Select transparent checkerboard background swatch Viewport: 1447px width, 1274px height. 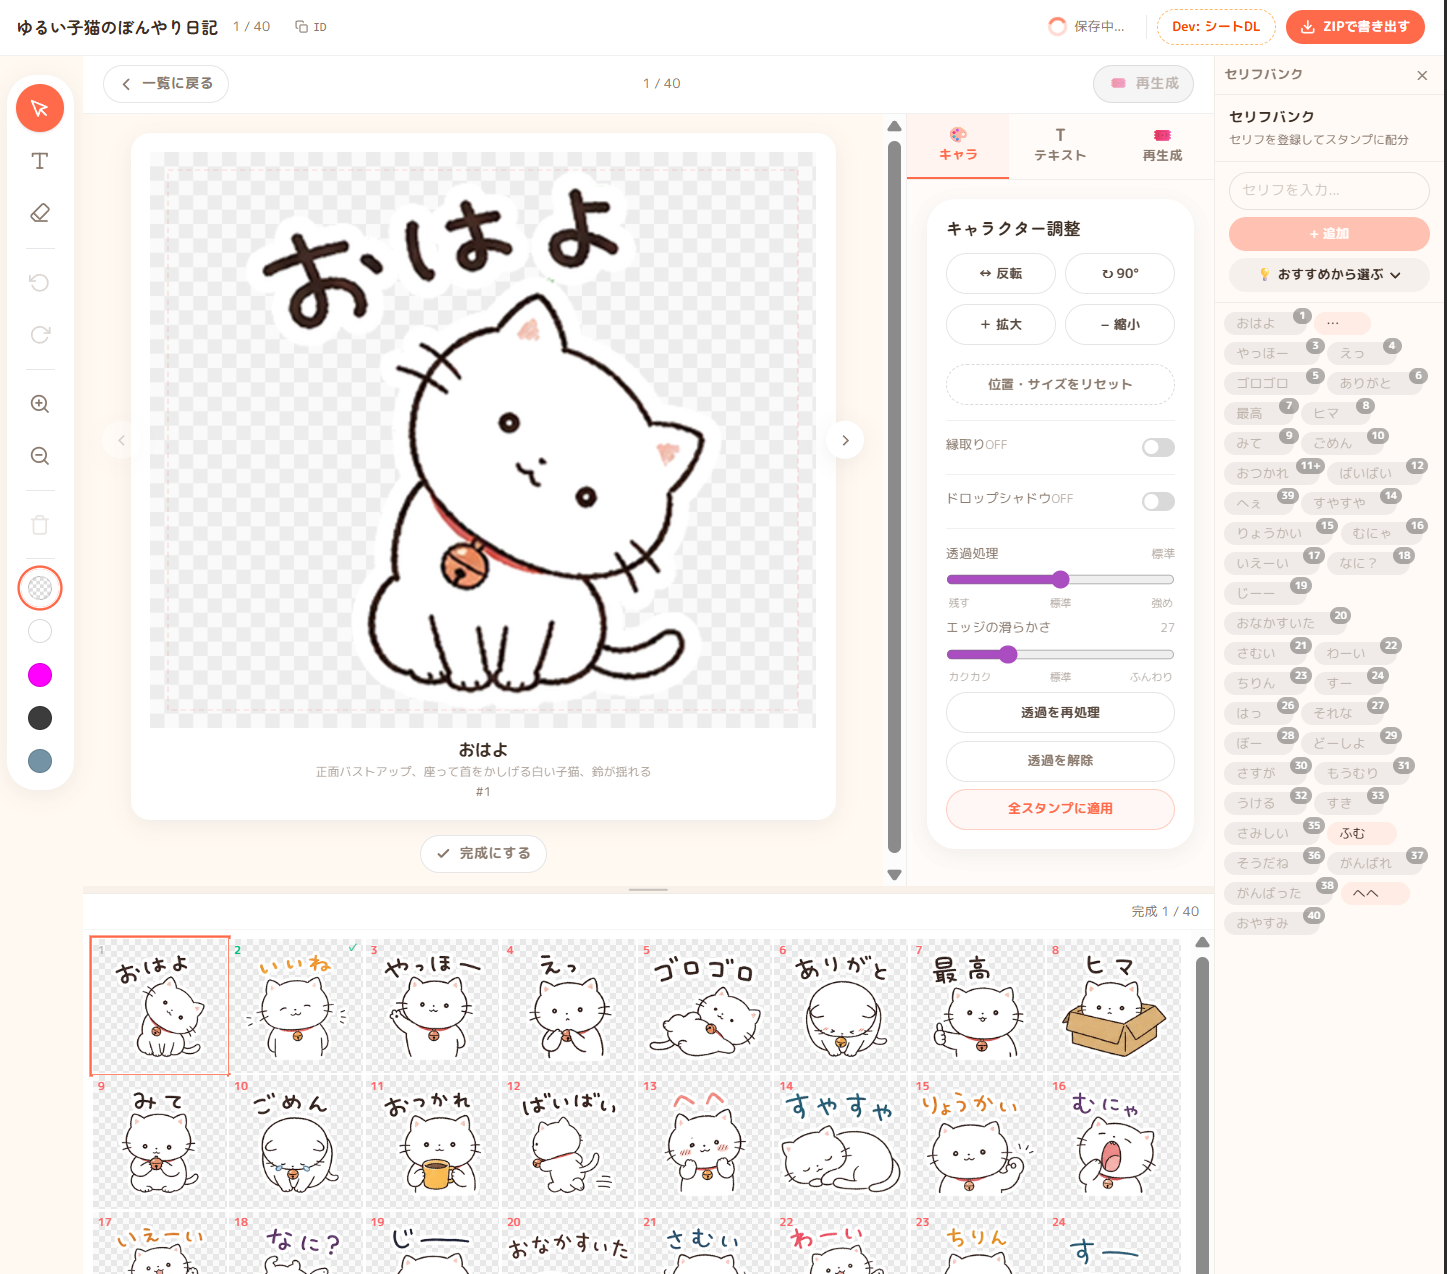pyautogui.click(x=40, y=588)
